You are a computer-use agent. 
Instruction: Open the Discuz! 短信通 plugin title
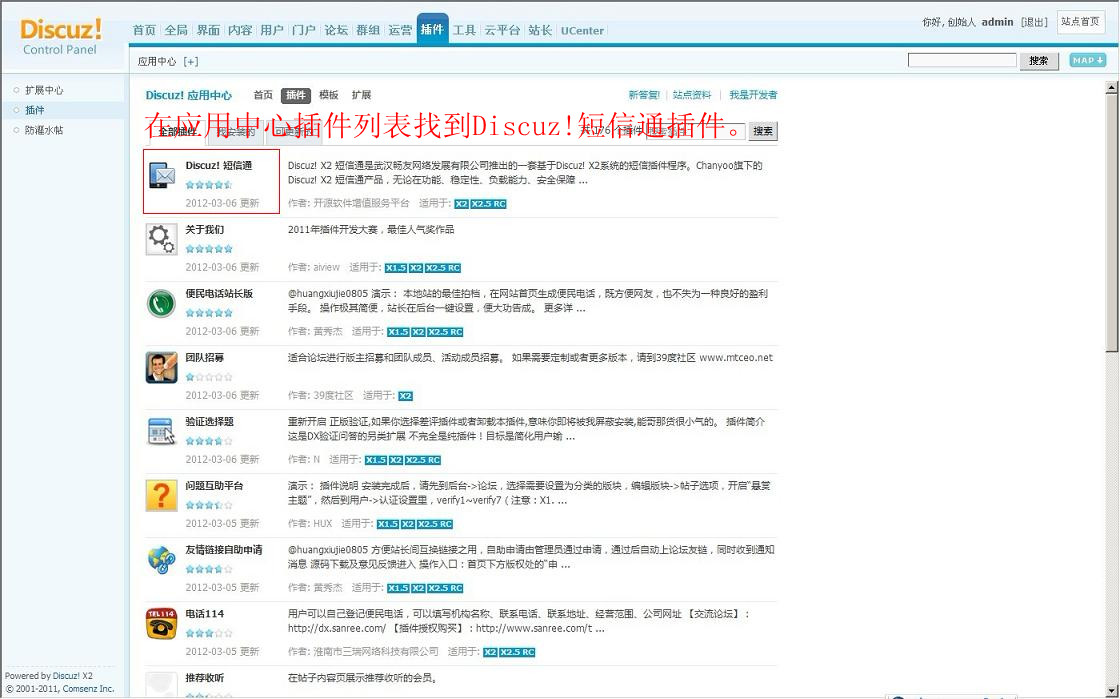coord(219,166)
